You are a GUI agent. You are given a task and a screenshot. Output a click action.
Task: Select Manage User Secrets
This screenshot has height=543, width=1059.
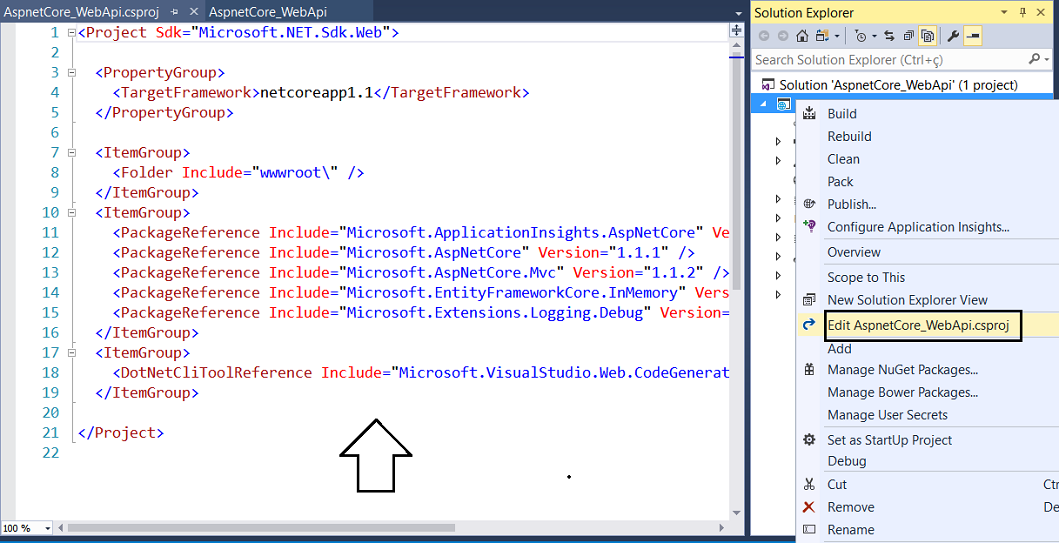887,415
